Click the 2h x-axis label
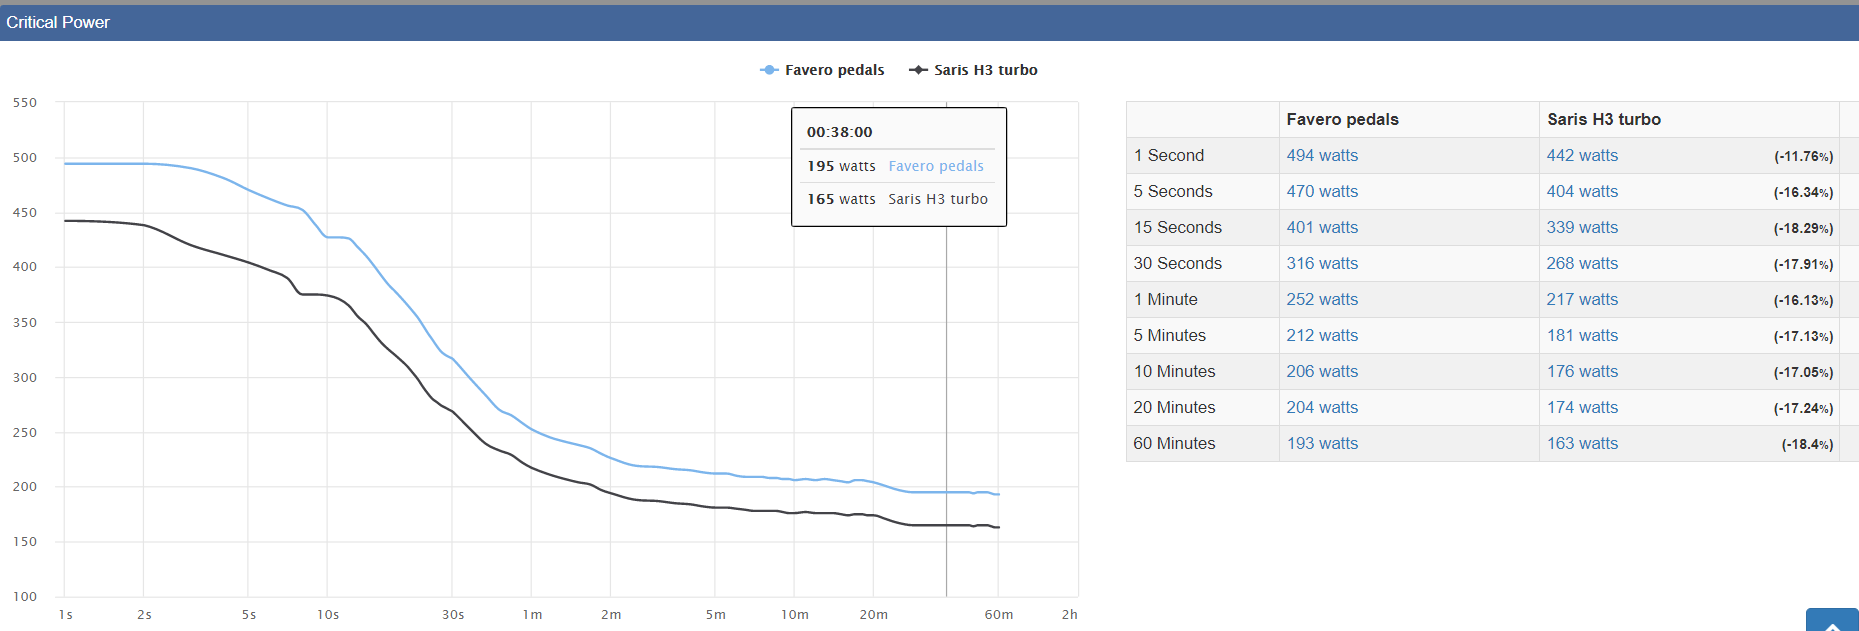Image resolution: width=1859 pixels, height=631 pixels. click(x=1070, y=615)
